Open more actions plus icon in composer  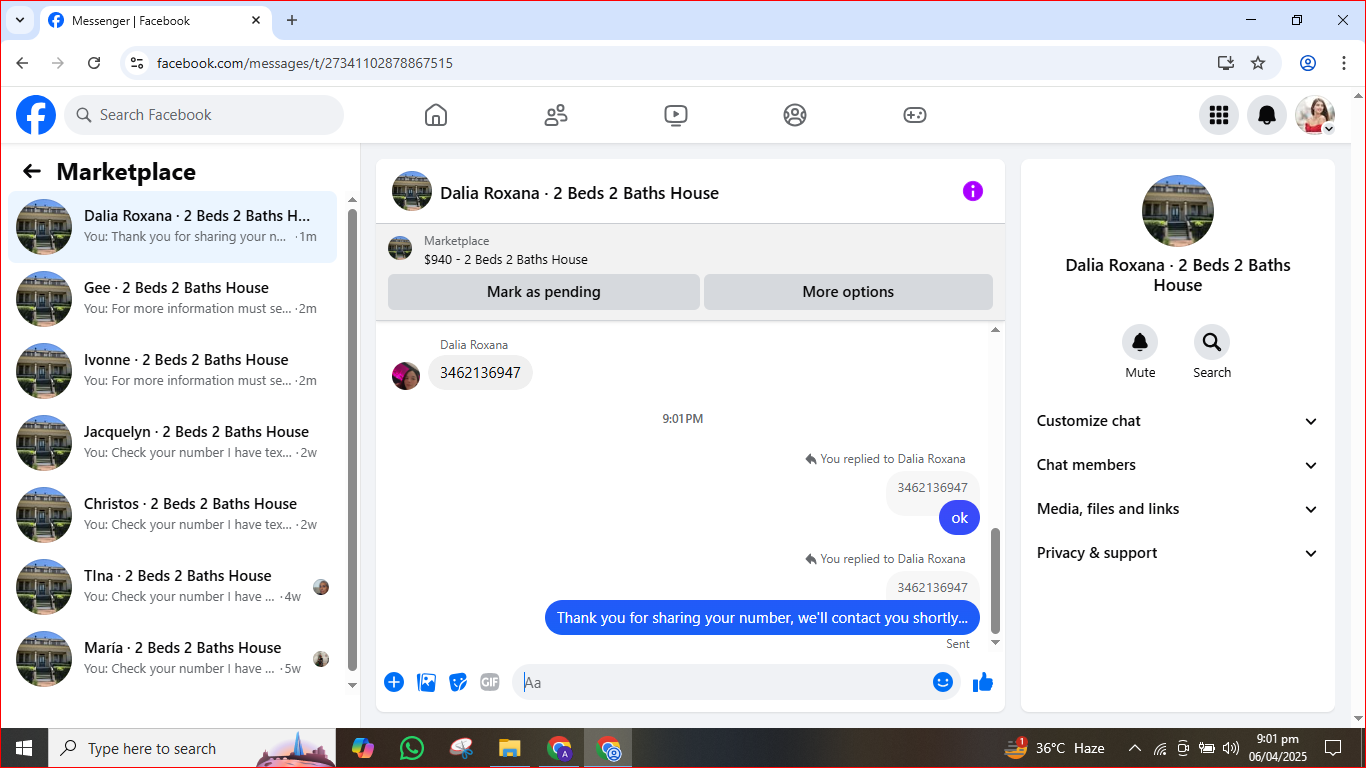394,682
